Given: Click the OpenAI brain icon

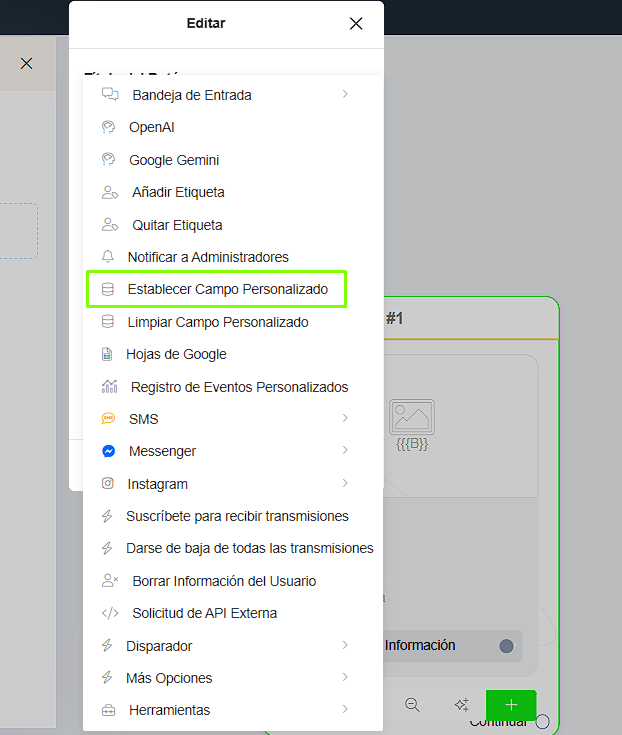Looking at the screenshot, I should (108, 127).
